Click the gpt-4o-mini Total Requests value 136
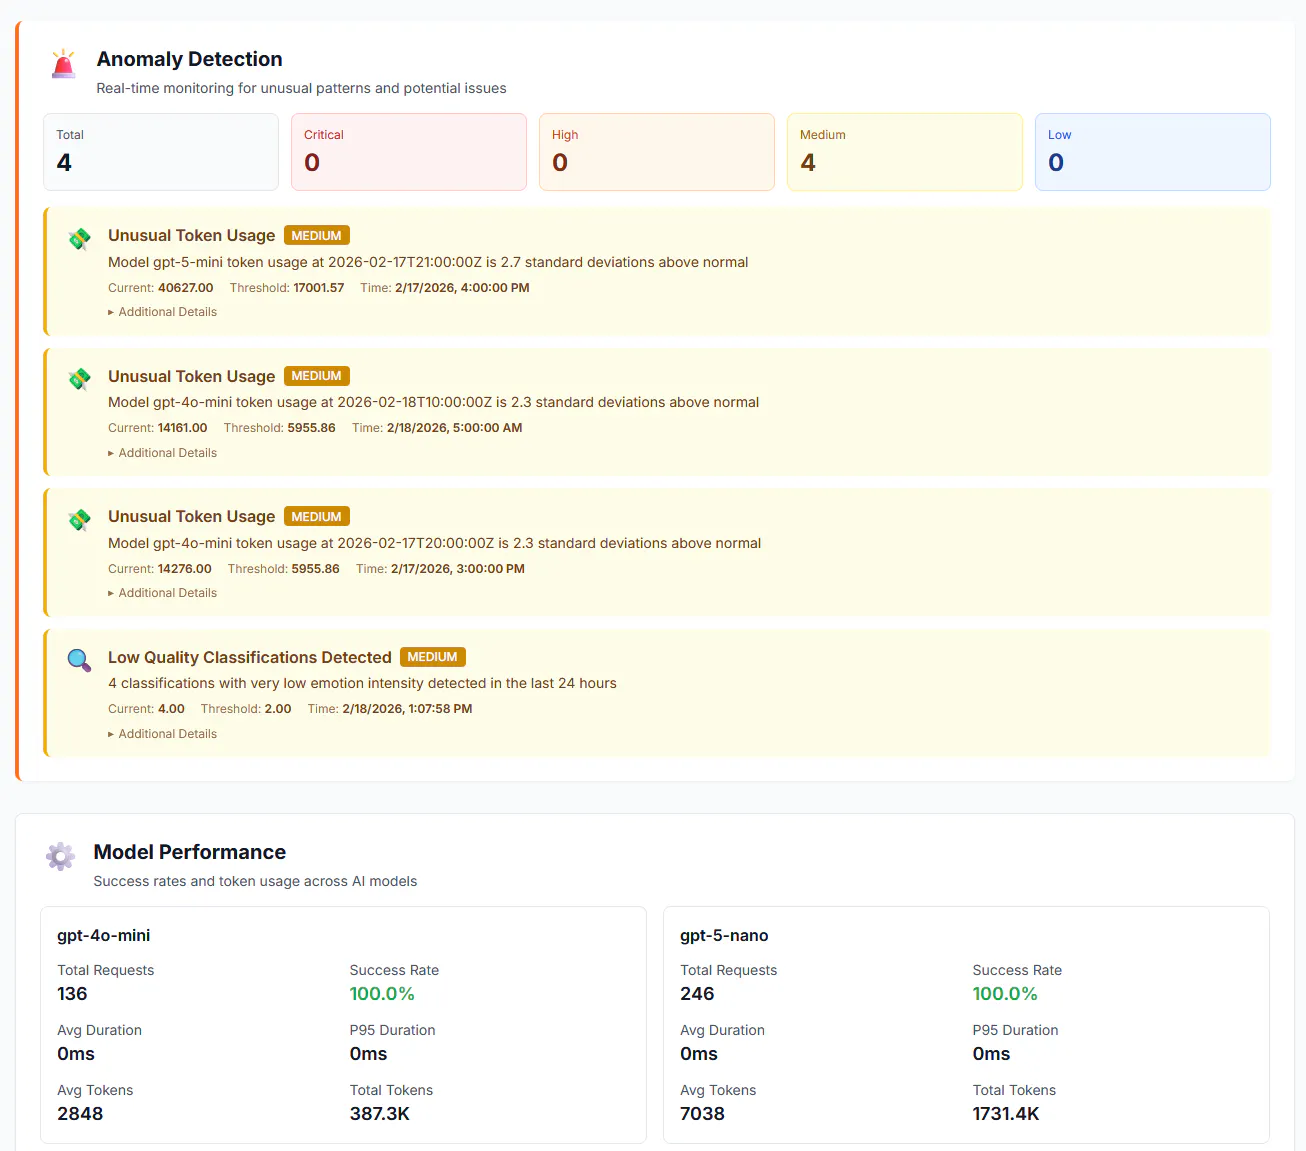Viewport: 1306px width, 1151px height. (72, 994)
